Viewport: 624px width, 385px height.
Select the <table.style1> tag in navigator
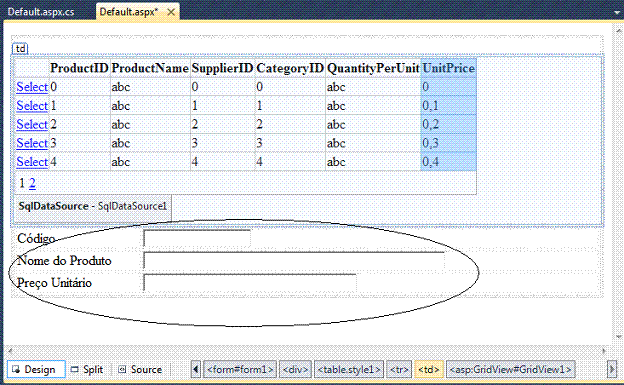pos(349,369)
